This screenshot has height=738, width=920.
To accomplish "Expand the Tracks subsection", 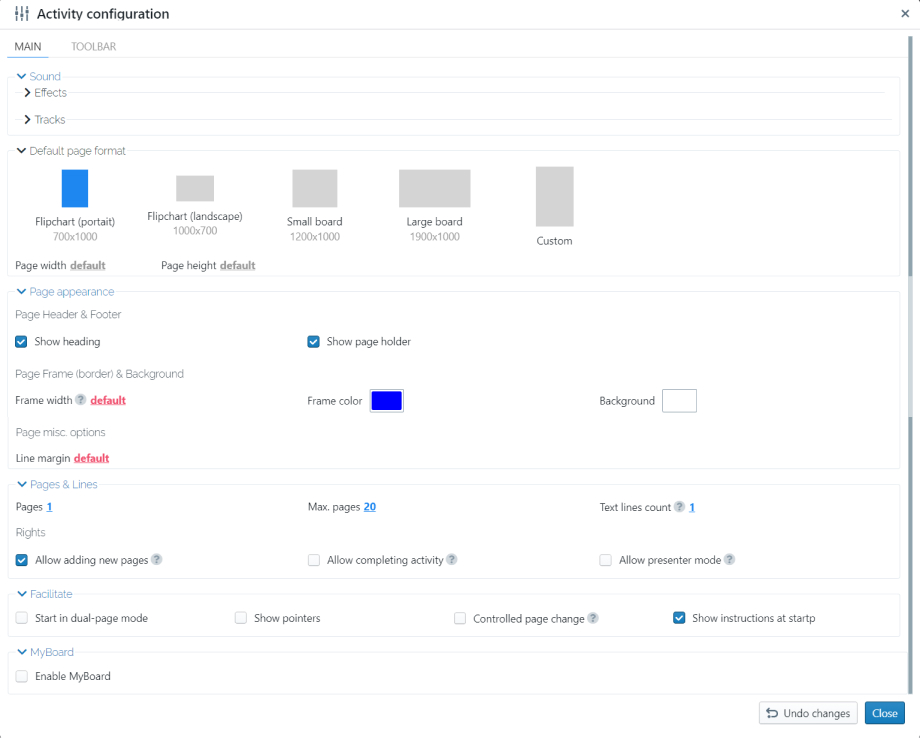I will [x=44, y=120].
